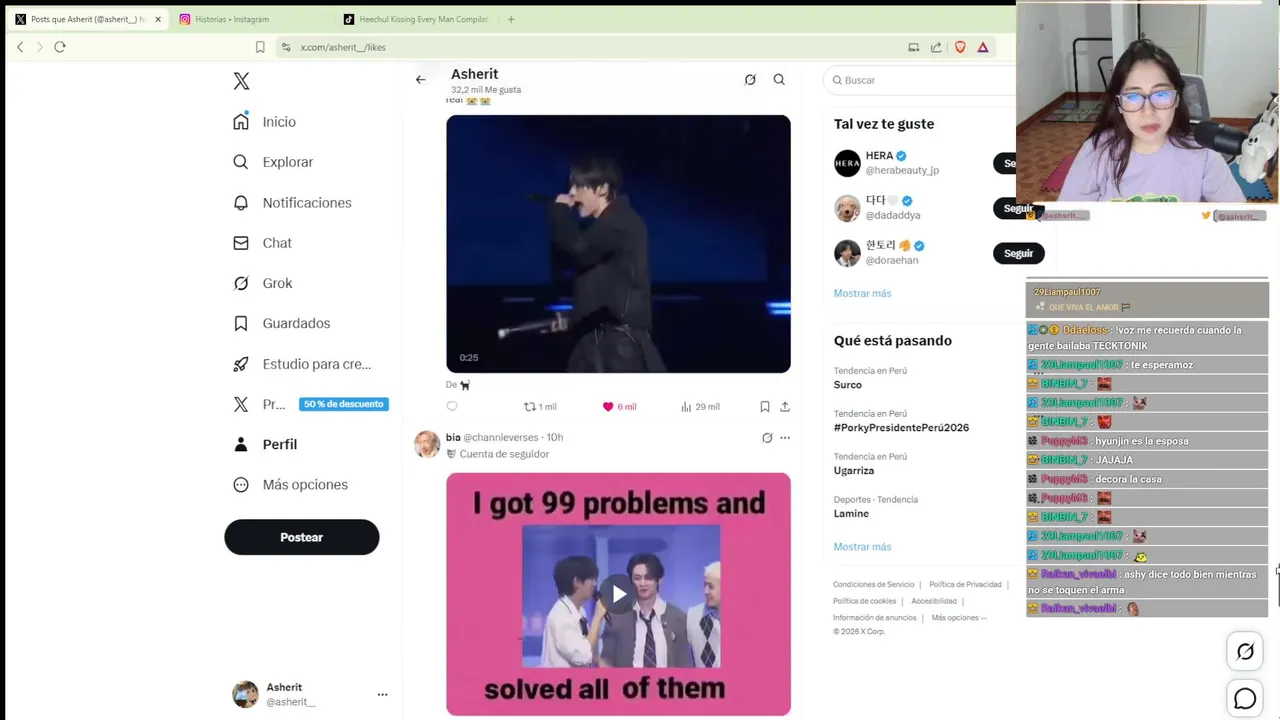Open Condiciones de Servicio link
This screenshot has height=720, width=1280.
pyautogui.click(x=874, y=584)
